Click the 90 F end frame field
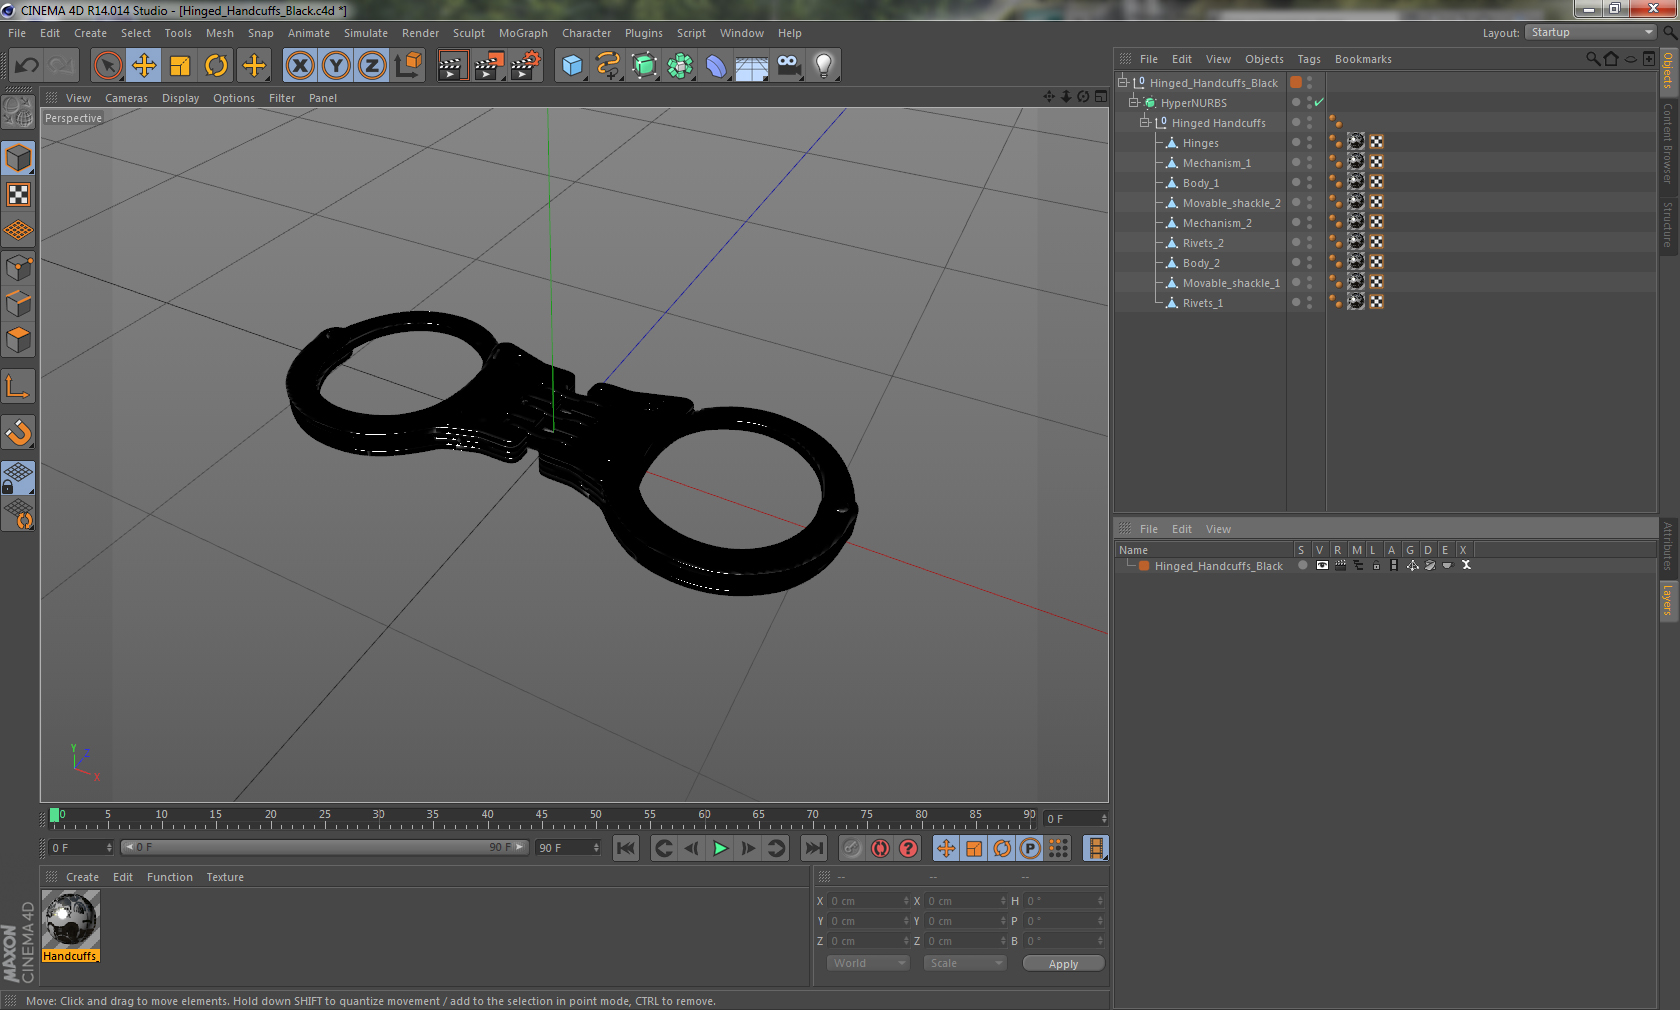Image resolution: width=1680 pixels, height=1010 pixels. click(568, 848)
